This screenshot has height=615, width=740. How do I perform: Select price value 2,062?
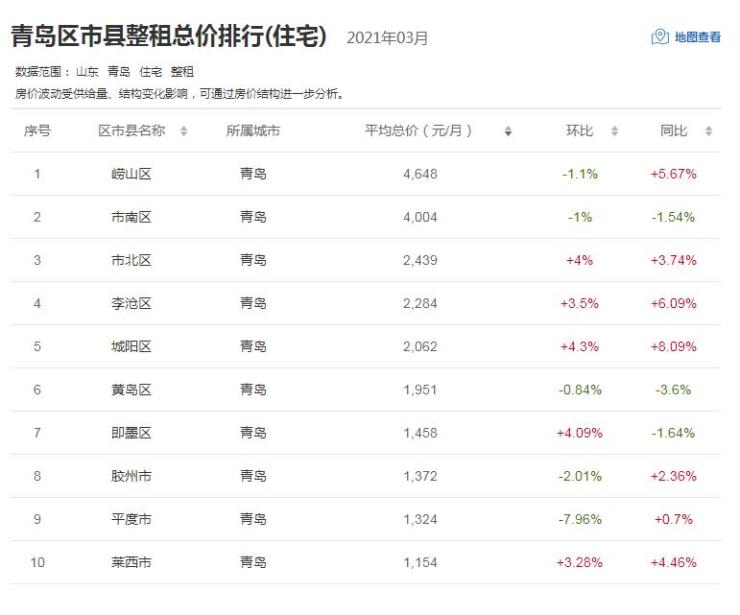(420, 346)
